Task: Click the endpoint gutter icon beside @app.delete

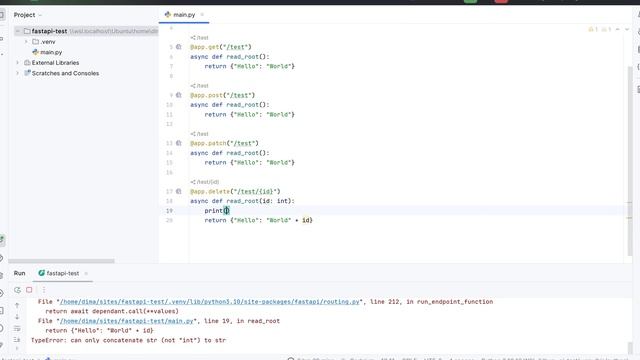Action: pos(179,191)
